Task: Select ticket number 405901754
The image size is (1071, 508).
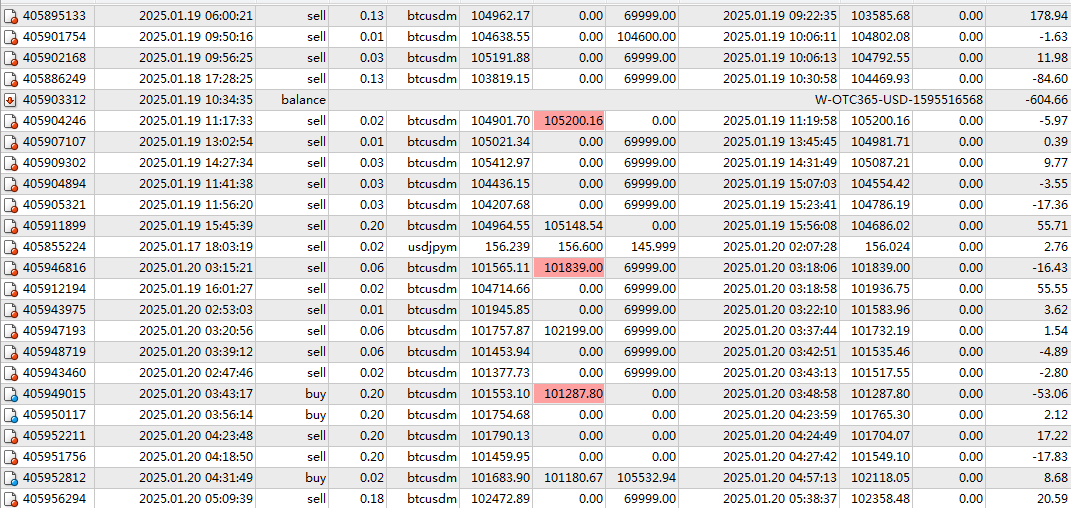Action: click(x=54, y=36)
